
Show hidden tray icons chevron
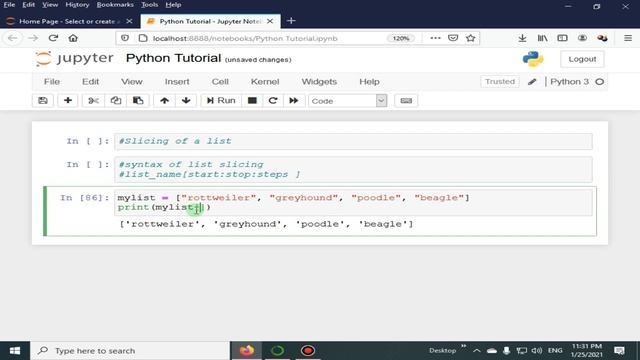476,351
